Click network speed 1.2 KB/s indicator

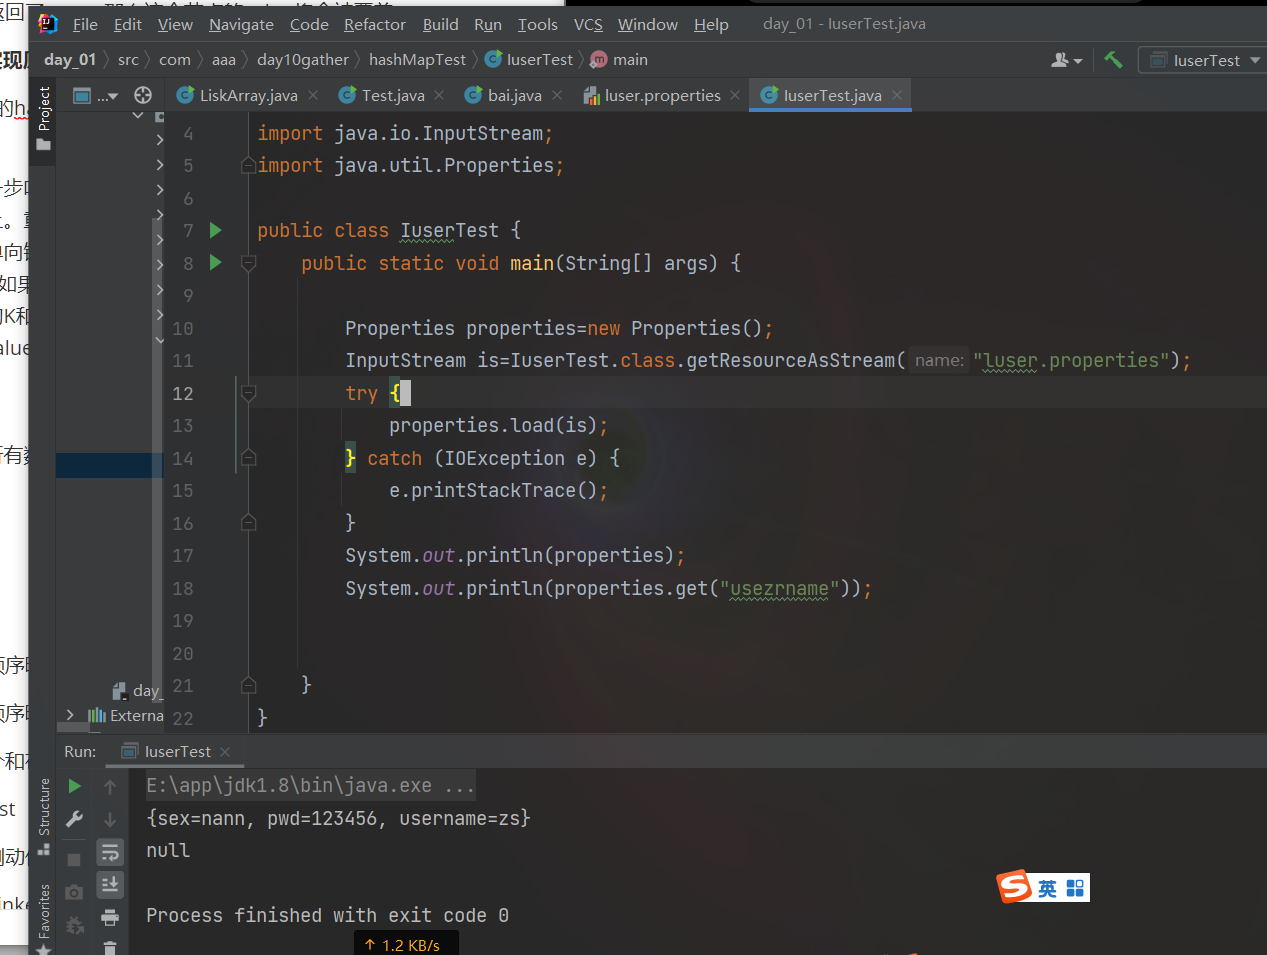406,944
